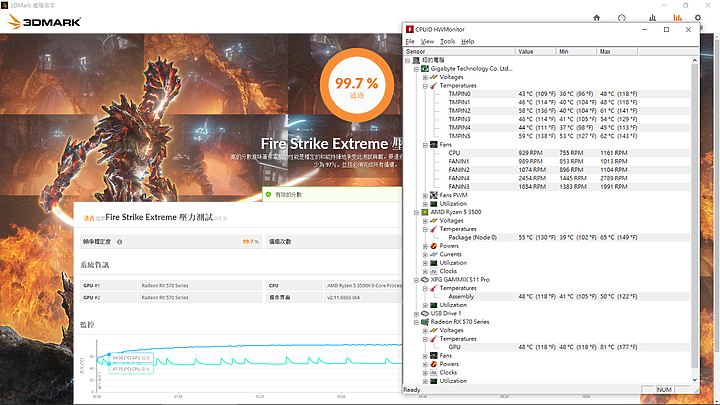Click HWMonitor scrollbar up arrow
Viewport: 720px width, 405px height.
(x=694, y=60)
